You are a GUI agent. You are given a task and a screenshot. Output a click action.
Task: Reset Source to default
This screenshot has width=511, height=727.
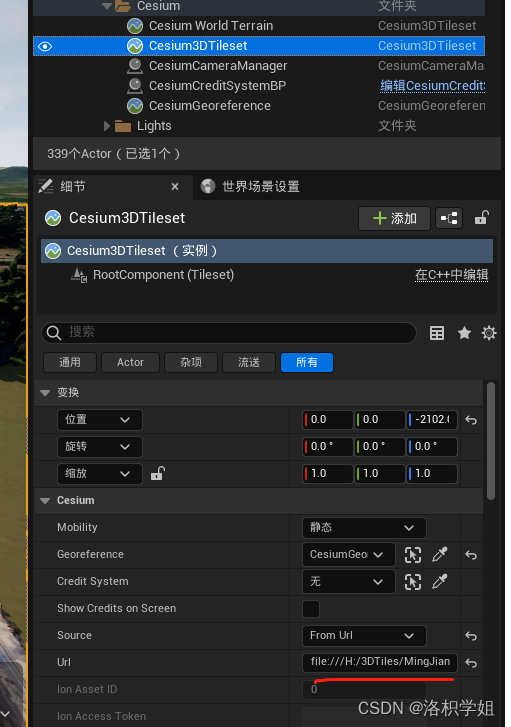click(x=471, y=636)
